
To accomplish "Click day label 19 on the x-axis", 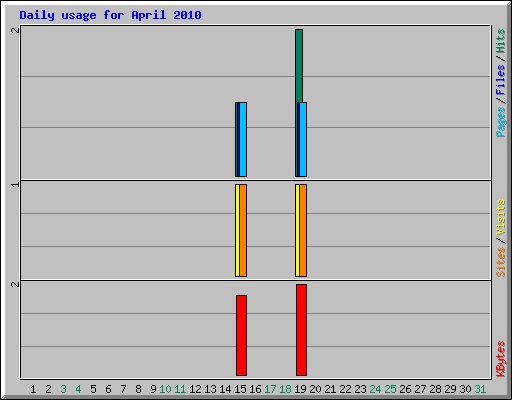I will pos(300,389).
